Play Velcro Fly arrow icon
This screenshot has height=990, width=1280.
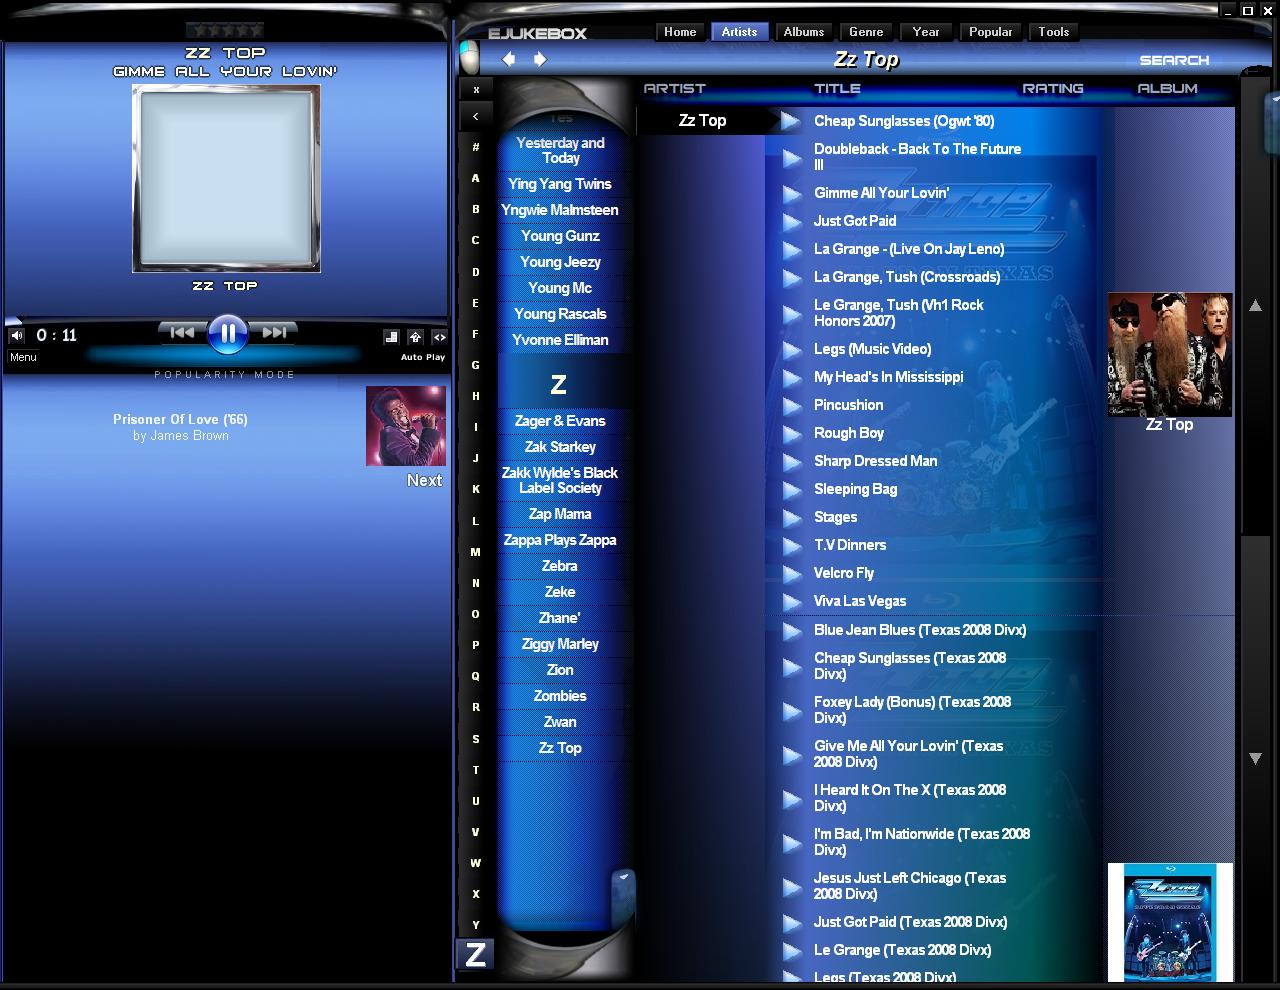click(791, 574)
